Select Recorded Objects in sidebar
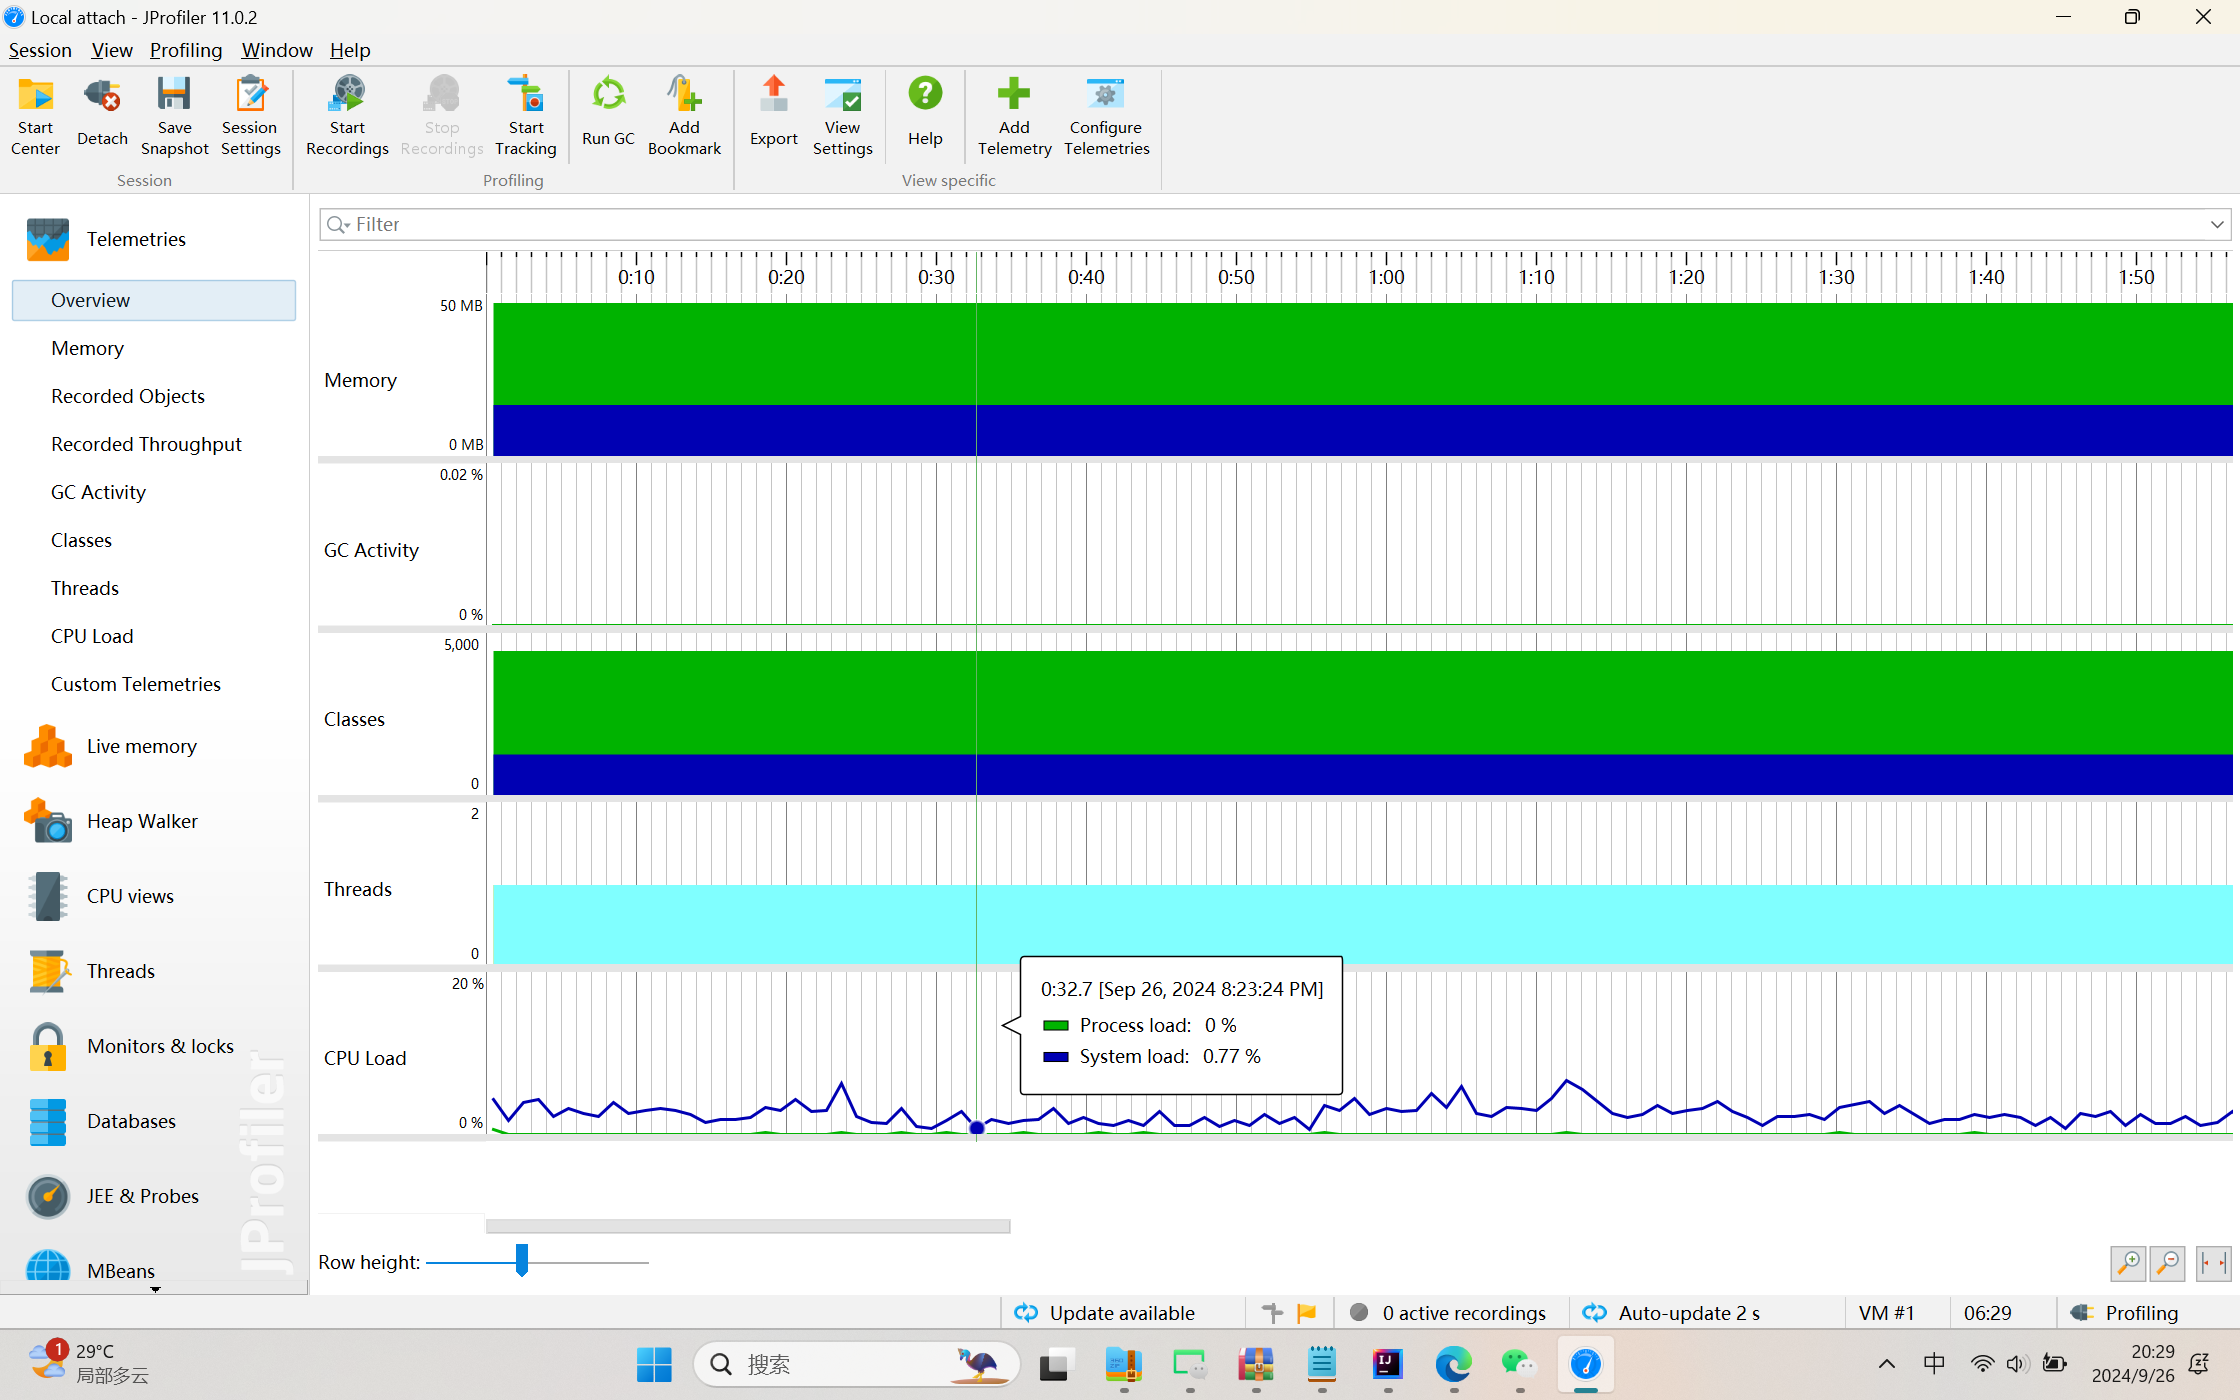 point(128,396)
